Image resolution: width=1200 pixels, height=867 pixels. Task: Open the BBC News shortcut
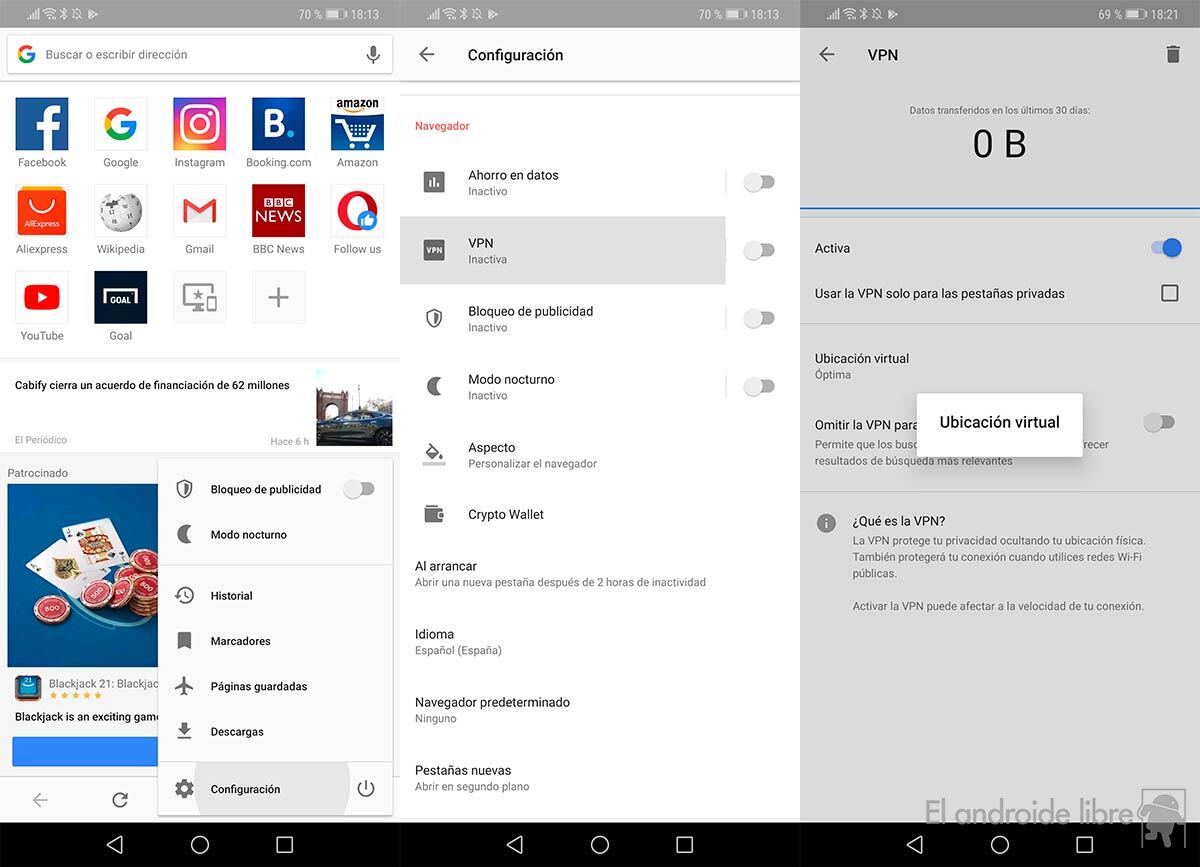(278, 211)
